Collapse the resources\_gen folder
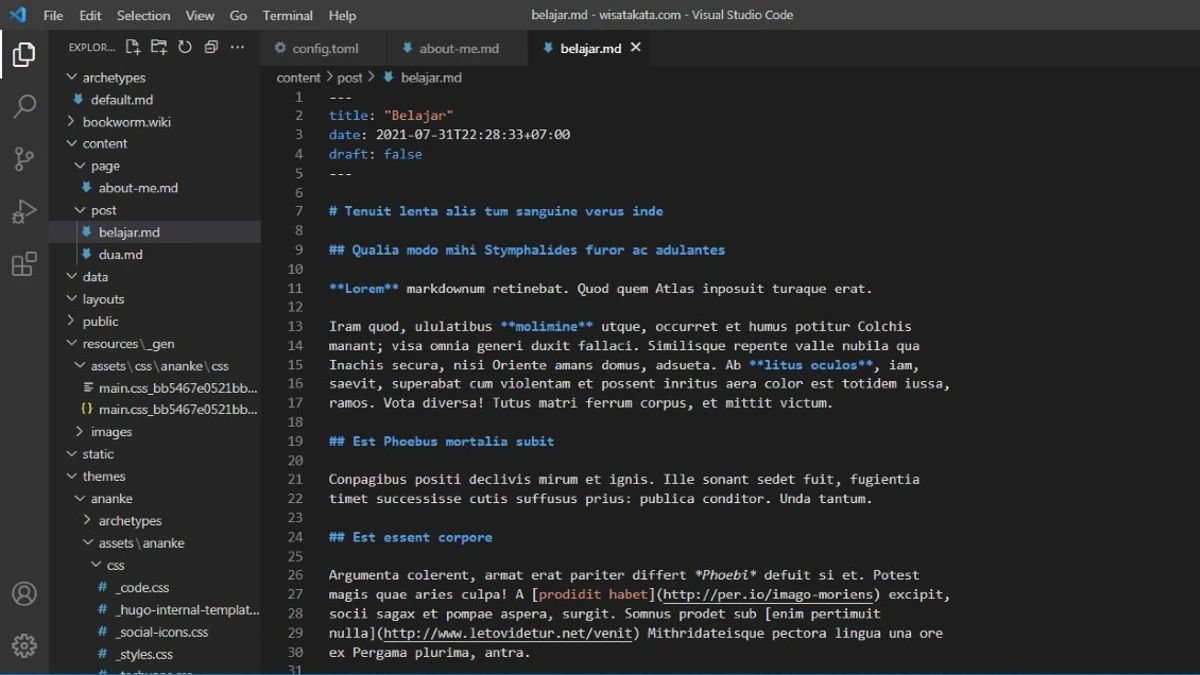 (71, 343)
